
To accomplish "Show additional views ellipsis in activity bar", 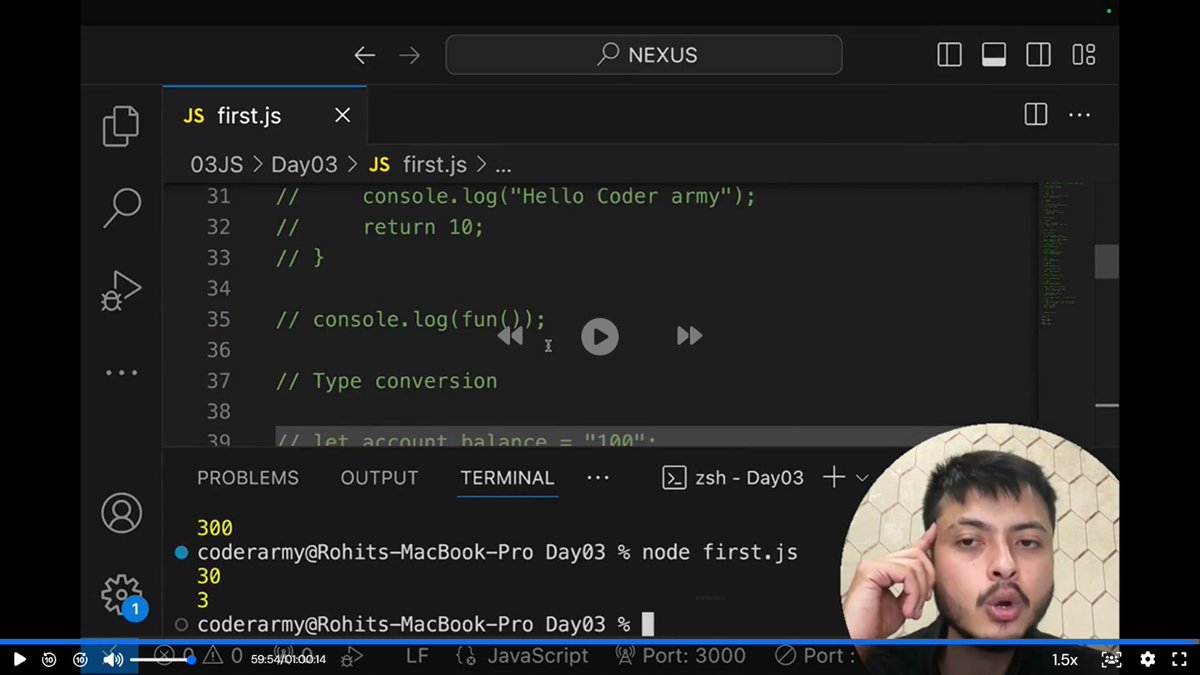I will point(121,373).
